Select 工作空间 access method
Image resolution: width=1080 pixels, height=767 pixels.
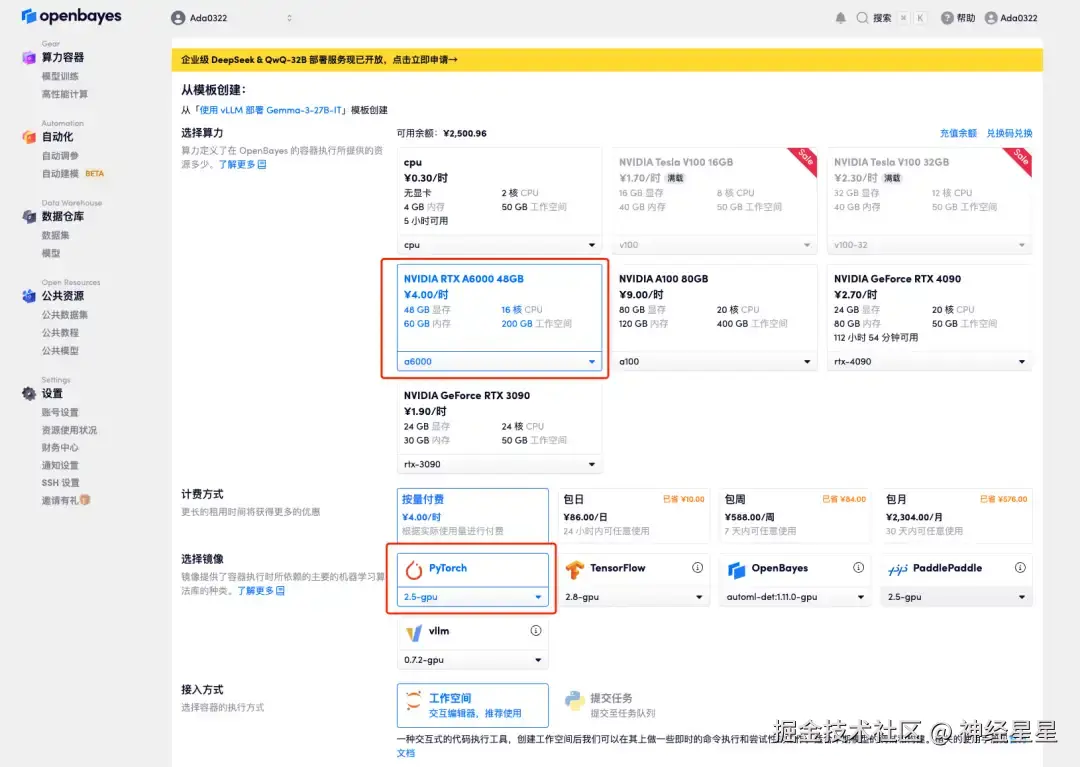472,706
